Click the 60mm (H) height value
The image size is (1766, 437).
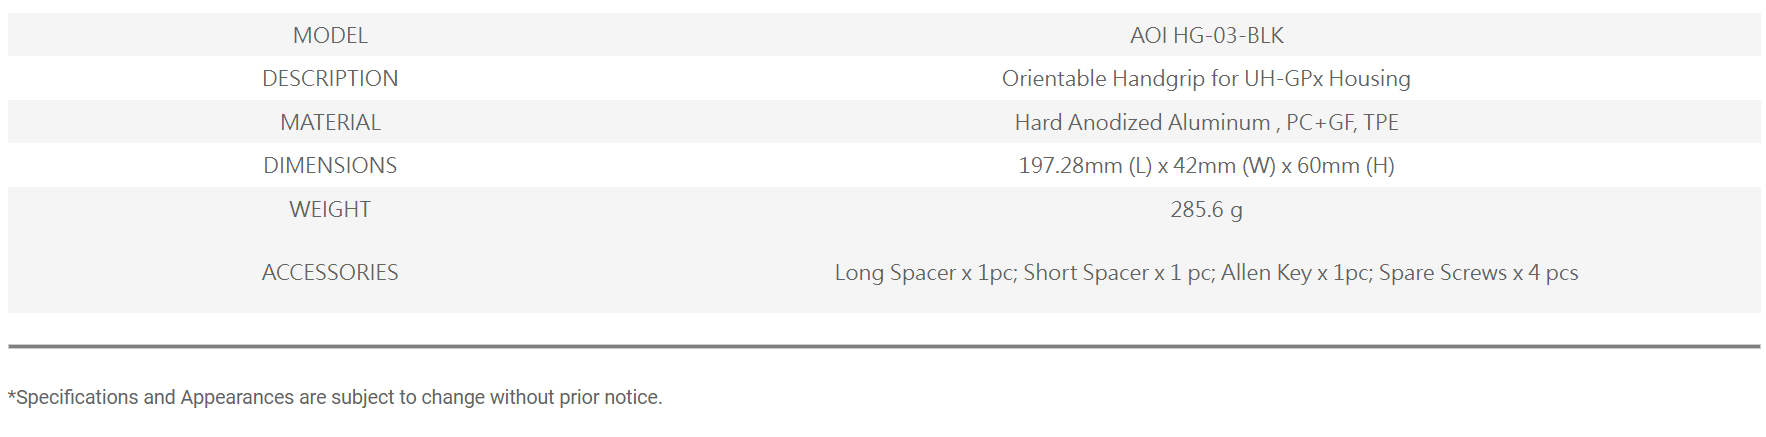tap(1345, 165)
